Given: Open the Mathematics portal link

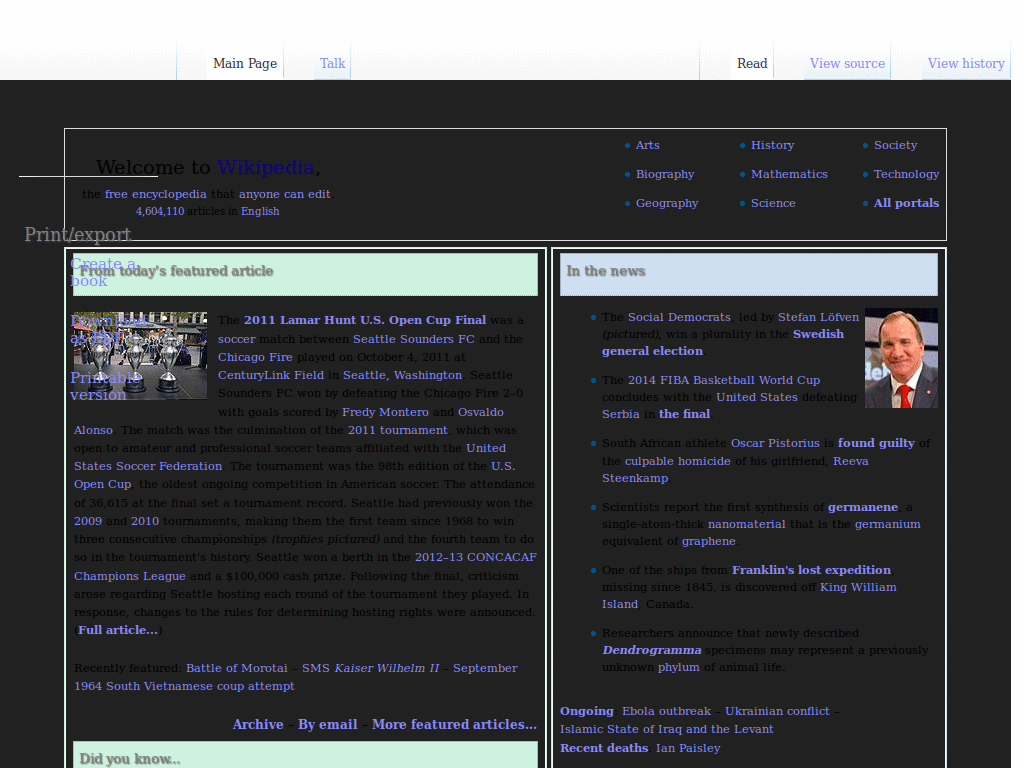Looking at the screenshot, I should coord(789,174).
